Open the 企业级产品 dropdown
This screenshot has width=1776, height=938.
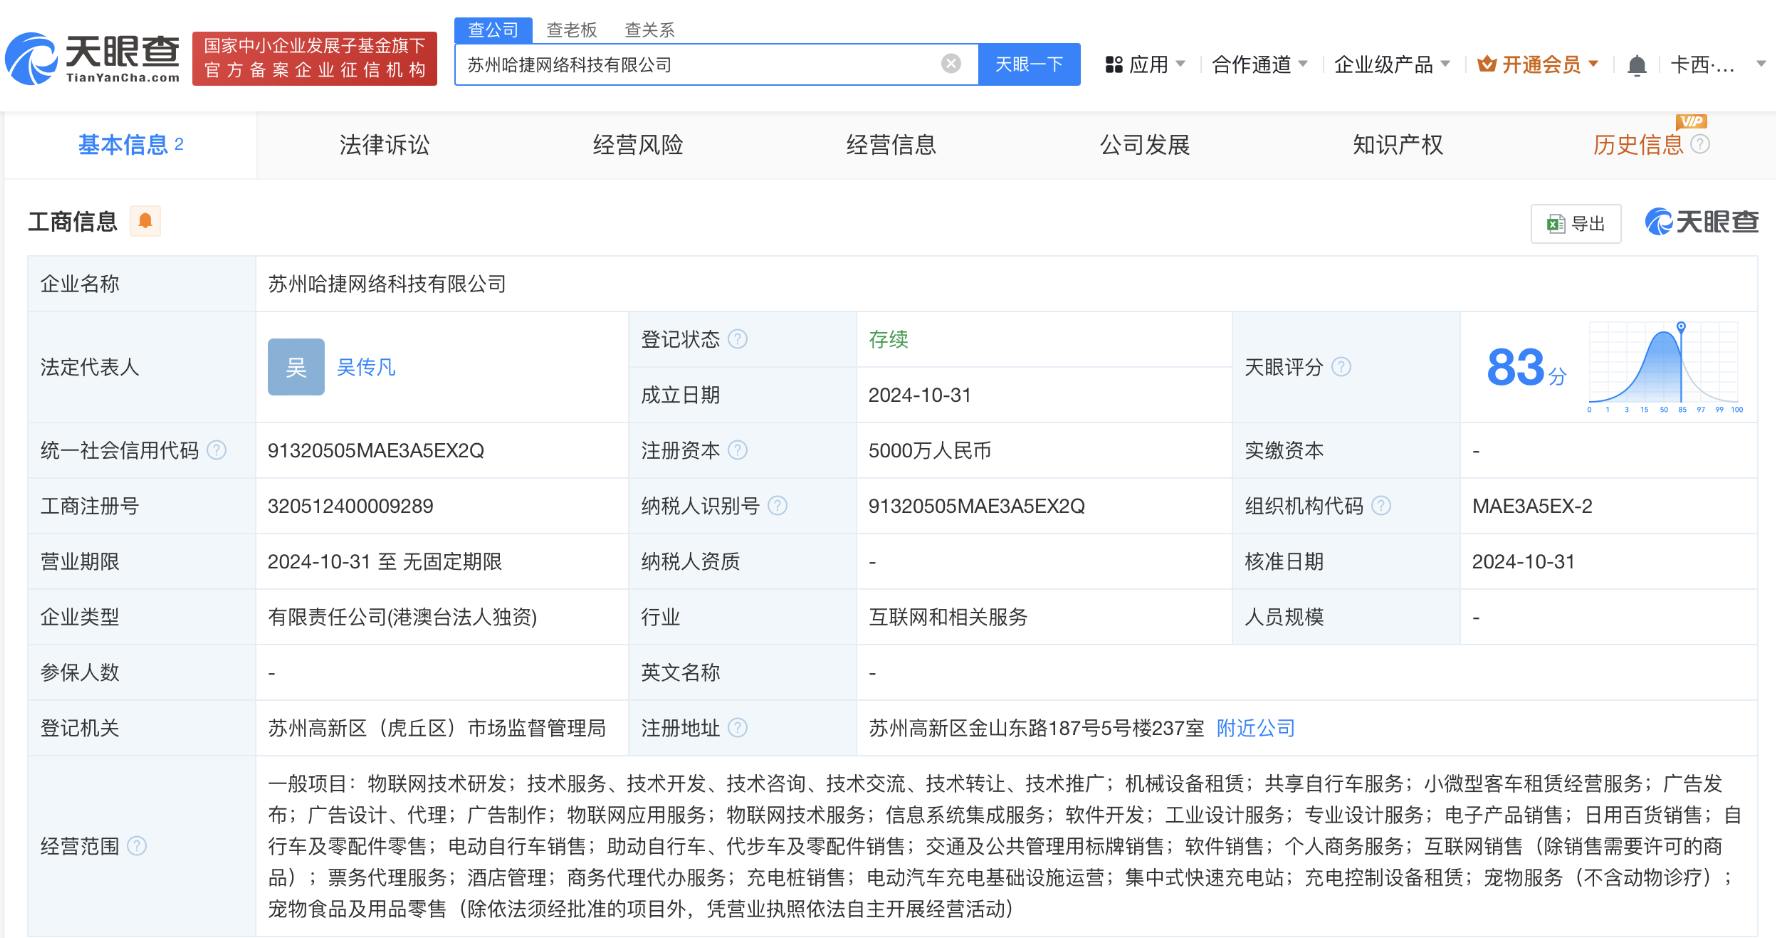pos(1391,65)
